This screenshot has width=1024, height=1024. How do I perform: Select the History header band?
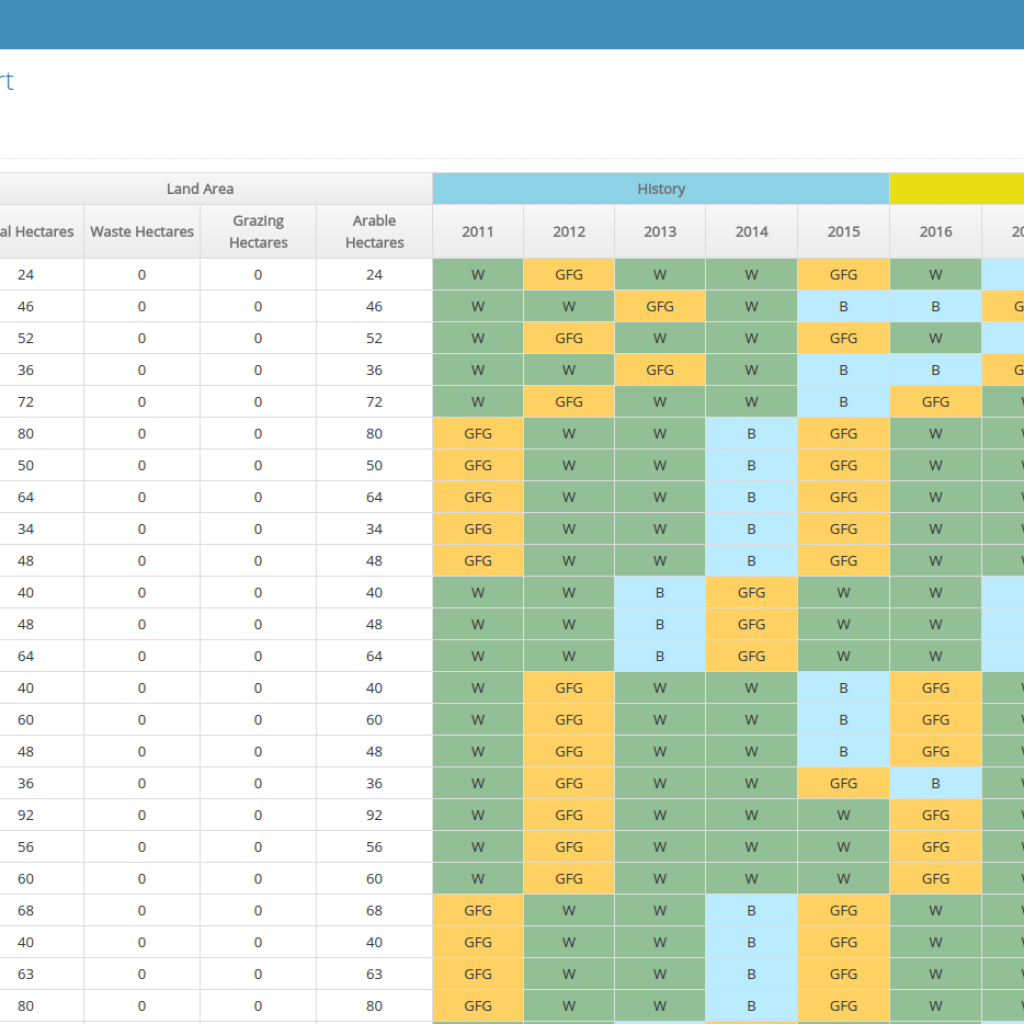tap(660, 189)
